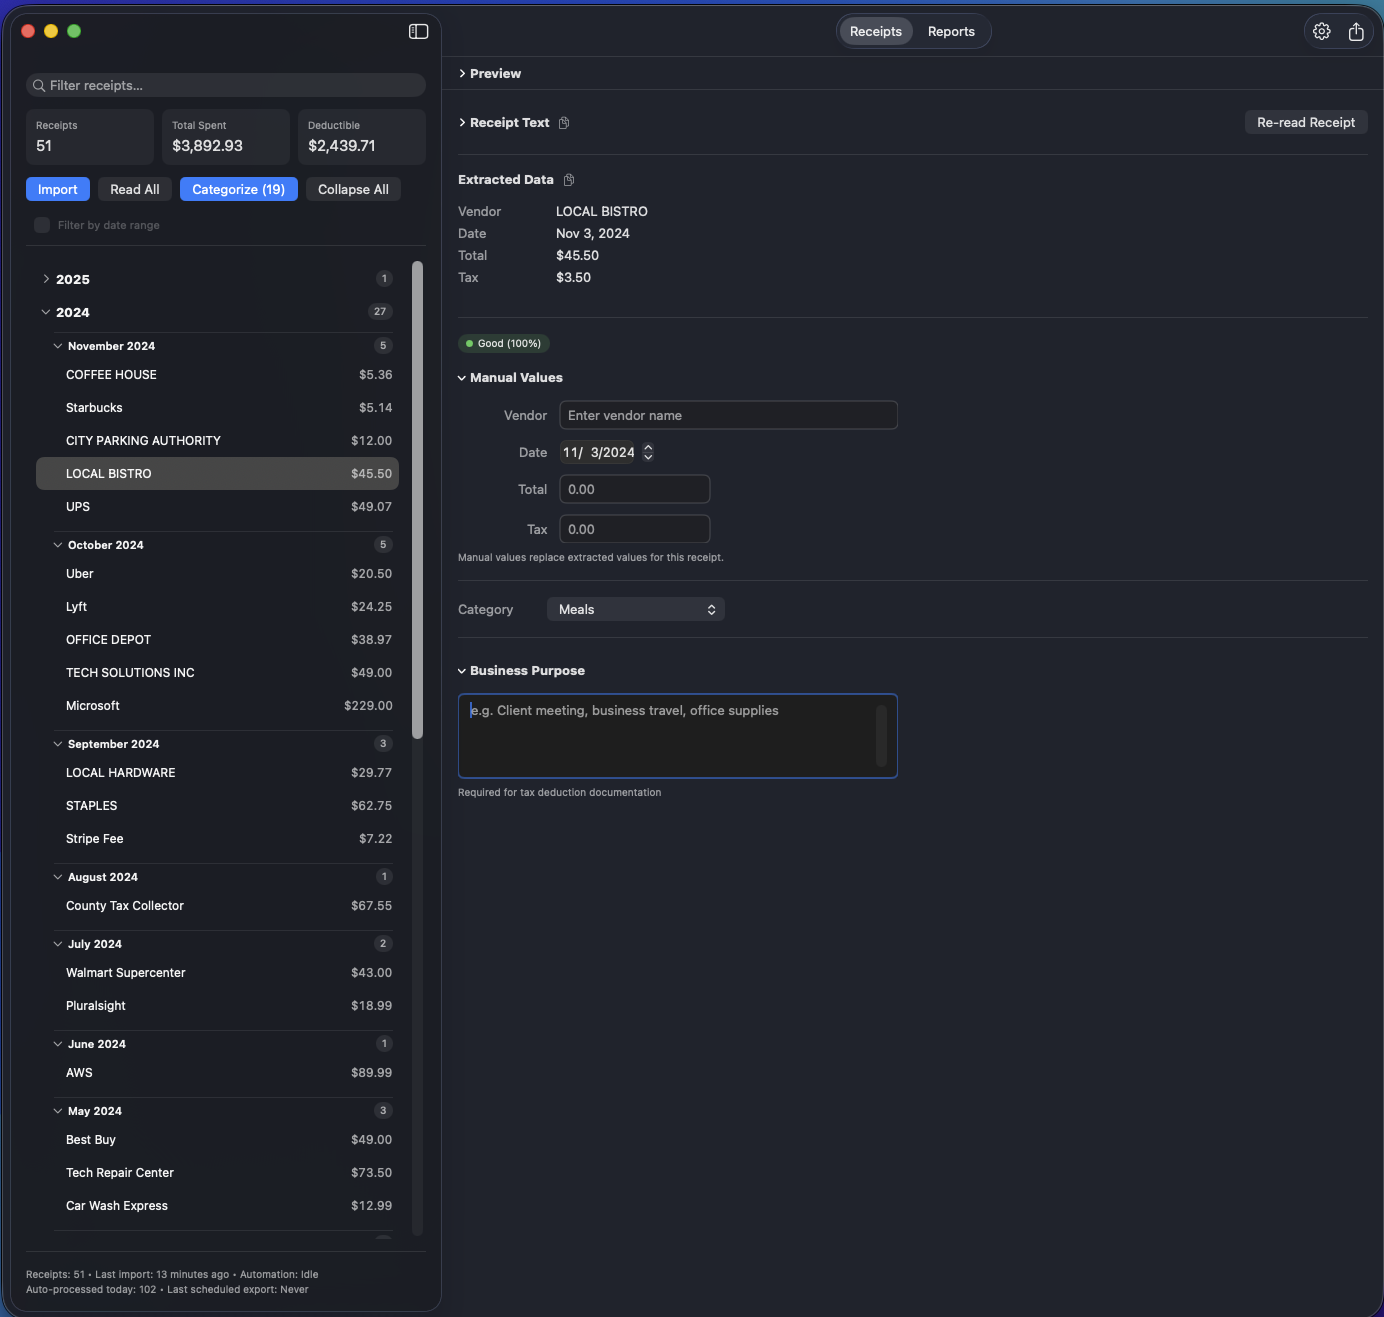Screen dimensions: 1384x1317
Task: Click the Categorize (19) button
Action: pos(238,189)
